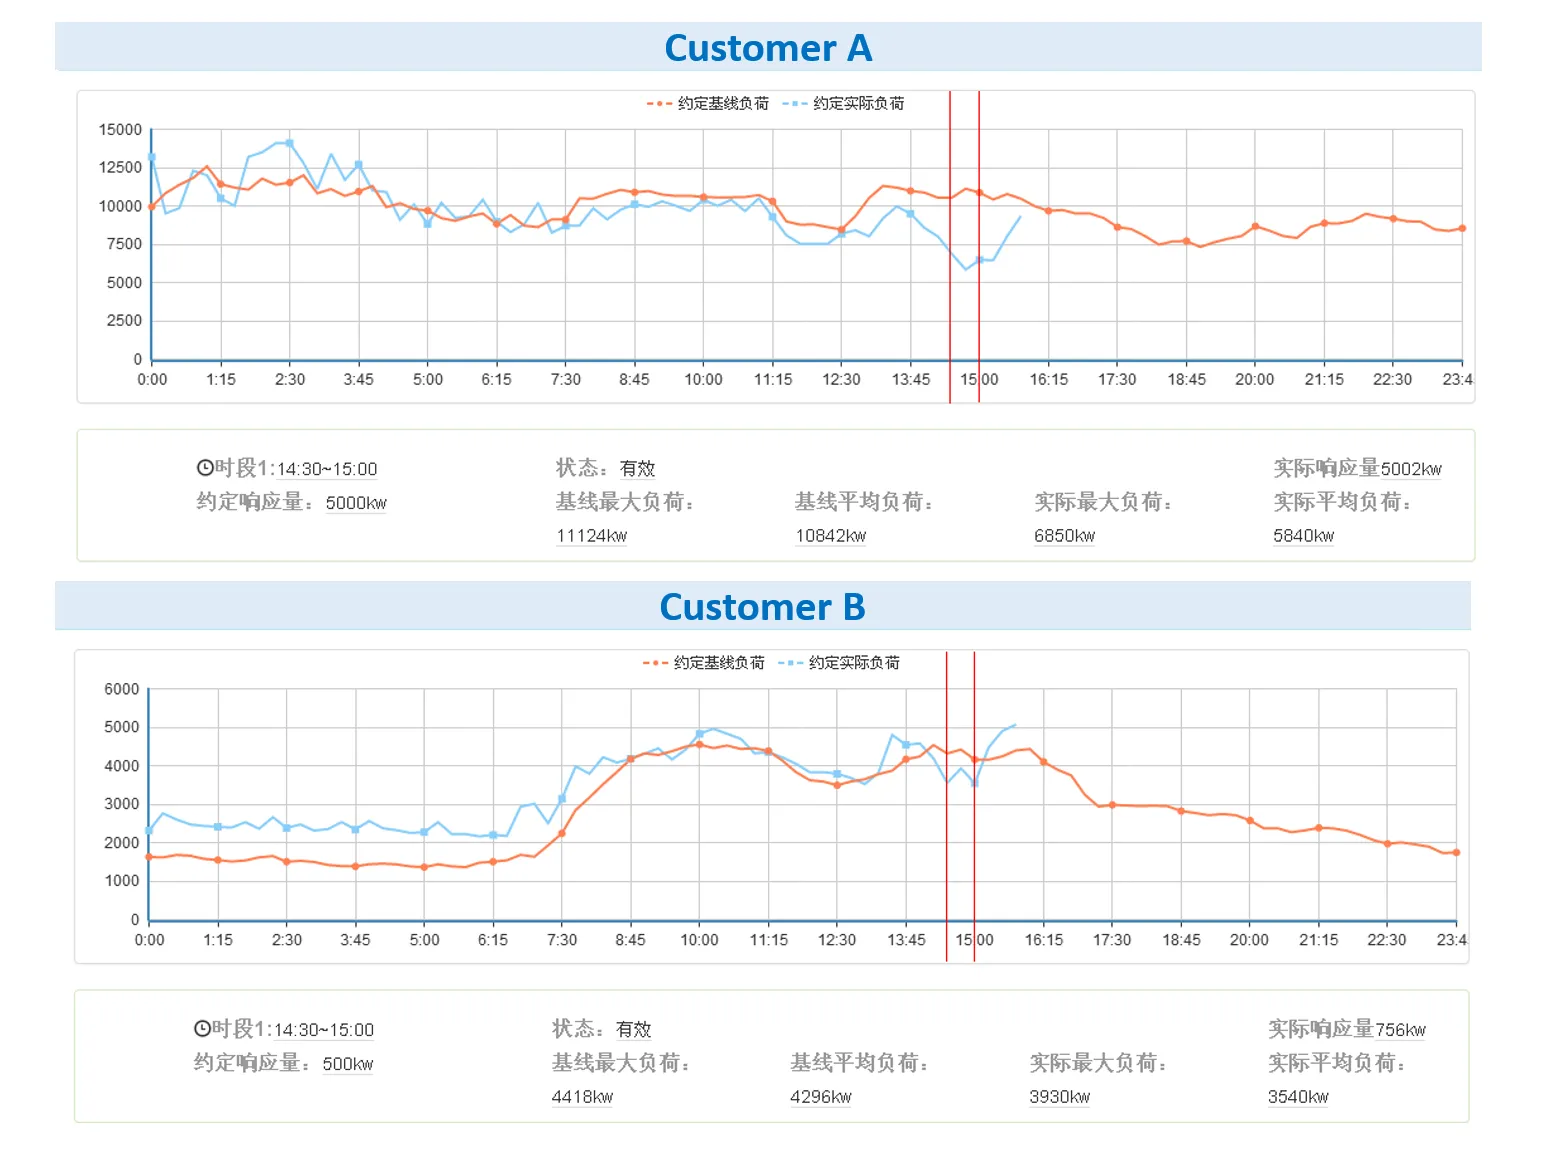This screenshot has height=1163, width=1543.
Task: Select the Customer B header
Action: pyautogui.click(x=762, y=607)
